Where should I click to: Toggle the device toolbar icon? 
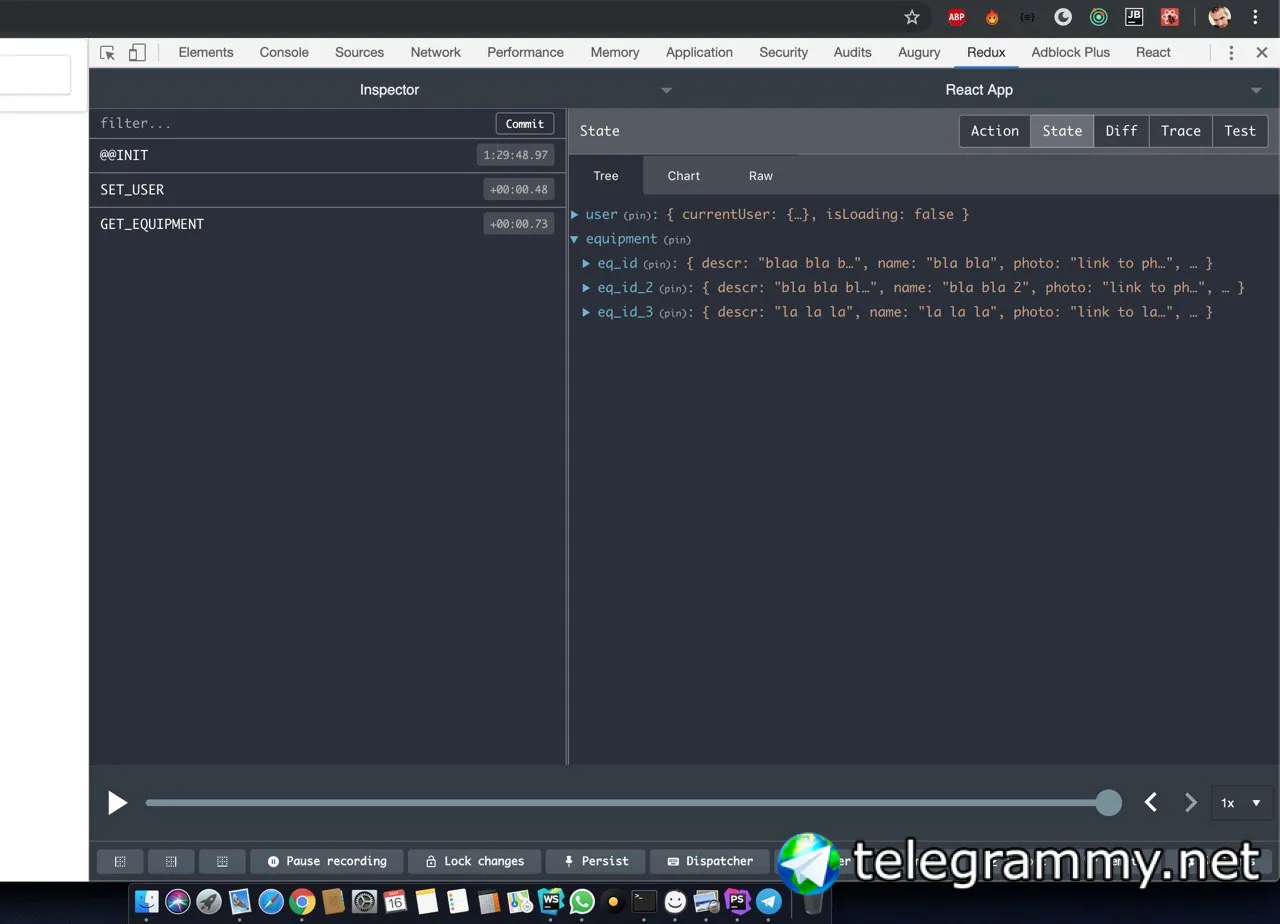coord(137,53)
